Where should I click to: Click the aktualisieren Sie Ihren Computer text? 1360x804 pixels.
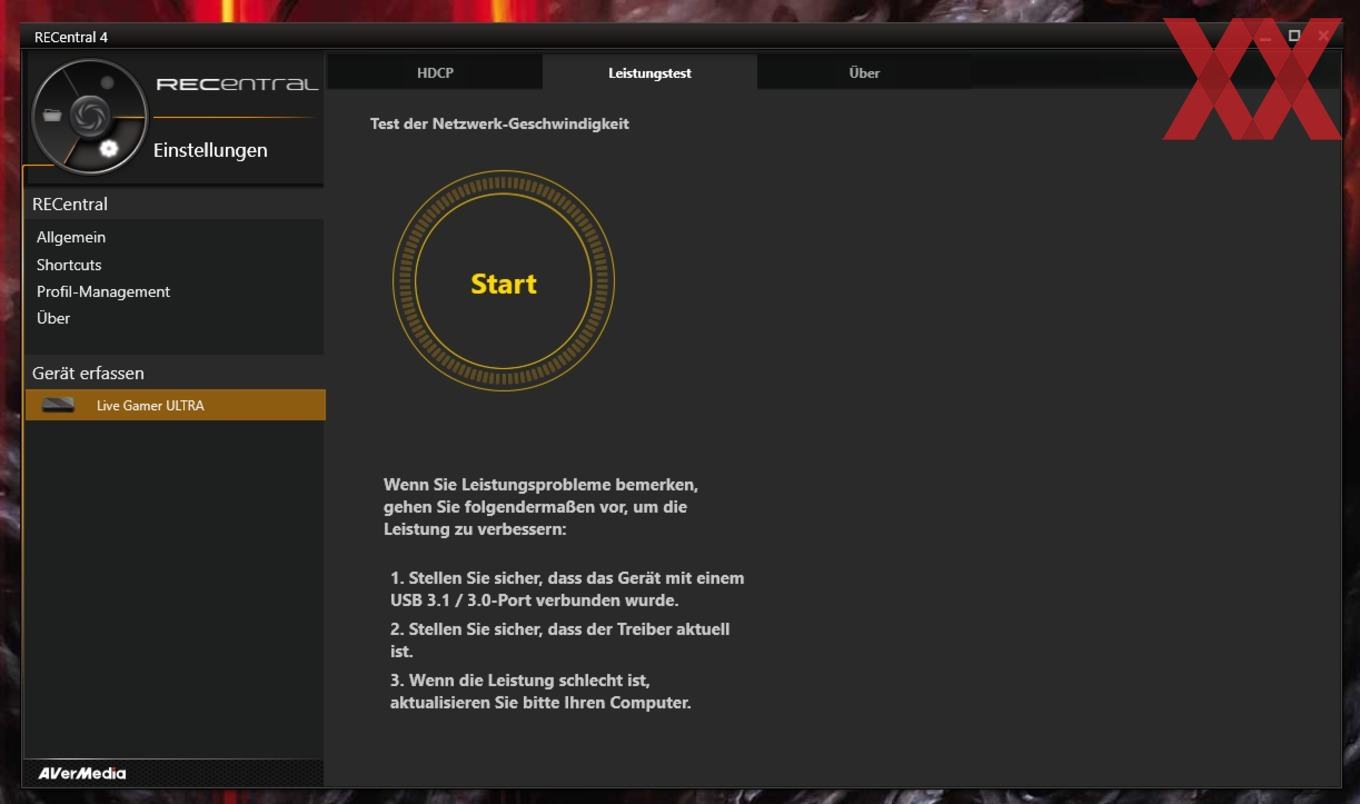[540, 691]
